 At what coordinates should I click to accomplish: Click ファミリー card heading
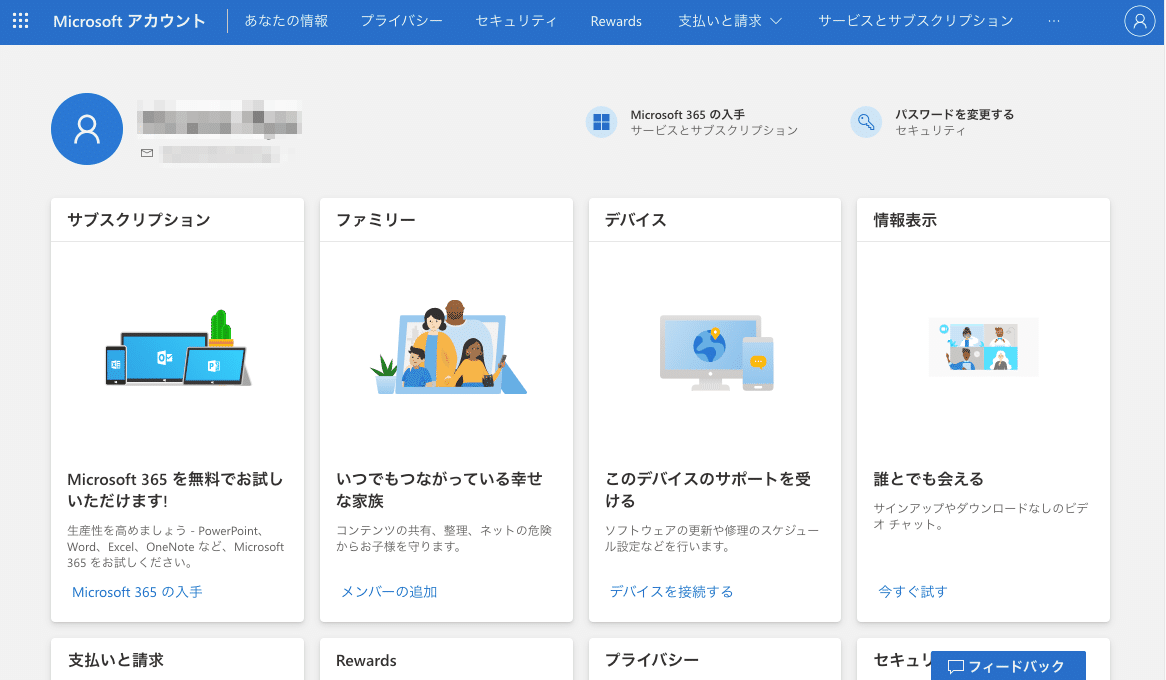[x=376, y=220]
